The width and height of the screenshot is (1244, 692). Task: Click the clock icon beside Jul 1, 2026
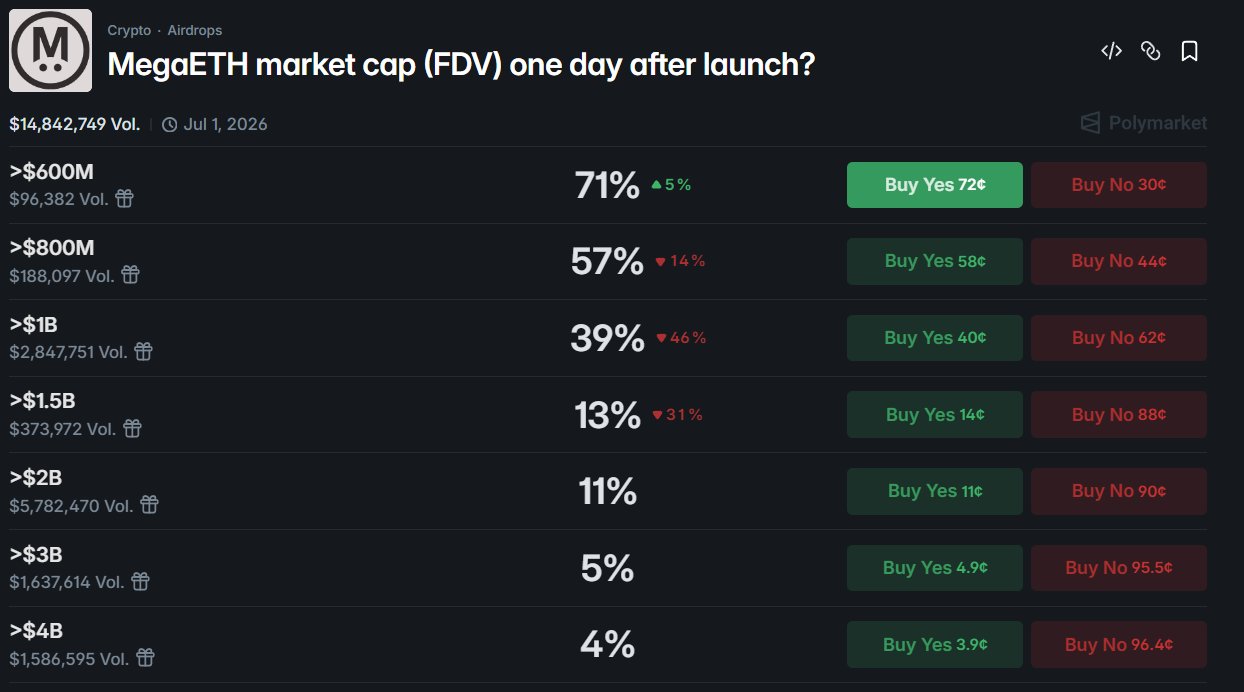[170, 125]
